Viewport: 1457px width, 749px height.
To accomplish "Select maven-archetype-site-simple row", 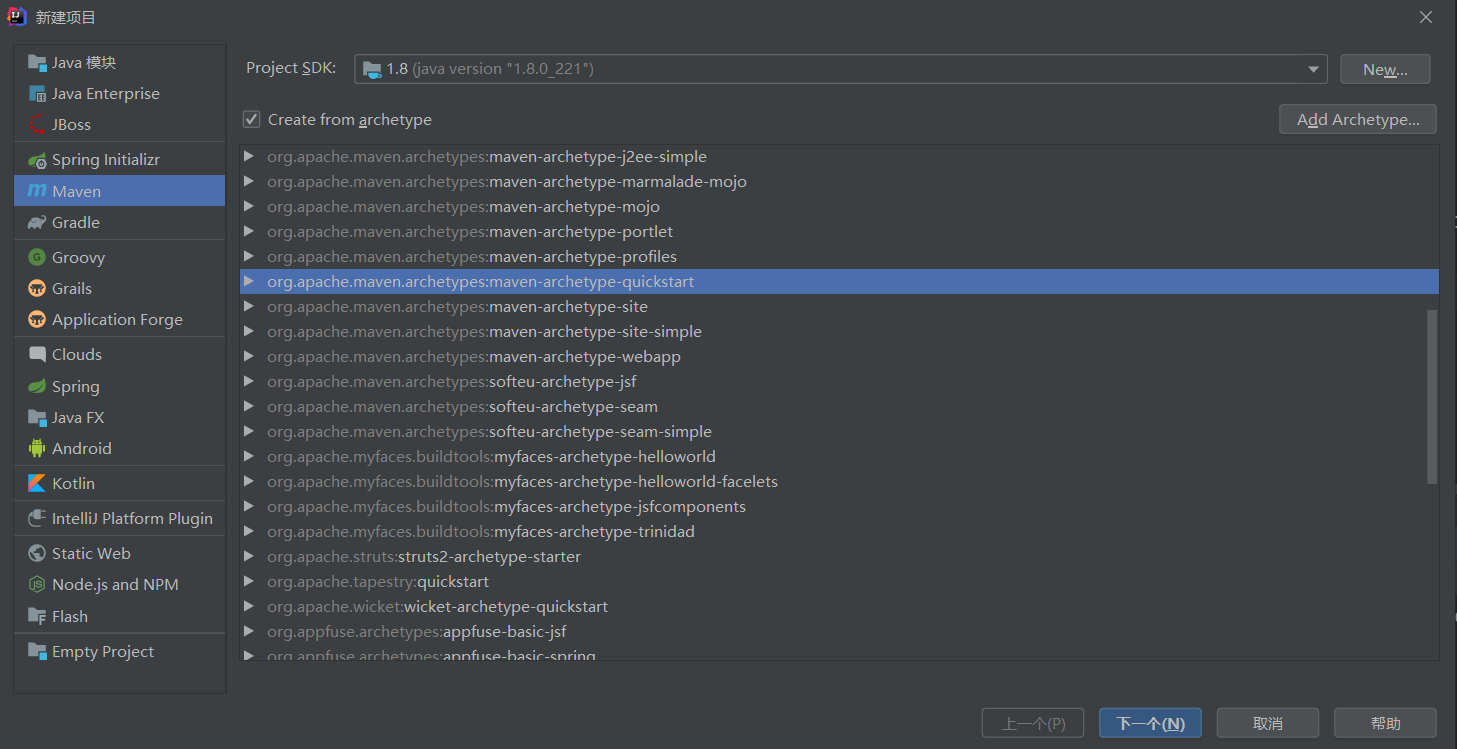I will point(840,332).
